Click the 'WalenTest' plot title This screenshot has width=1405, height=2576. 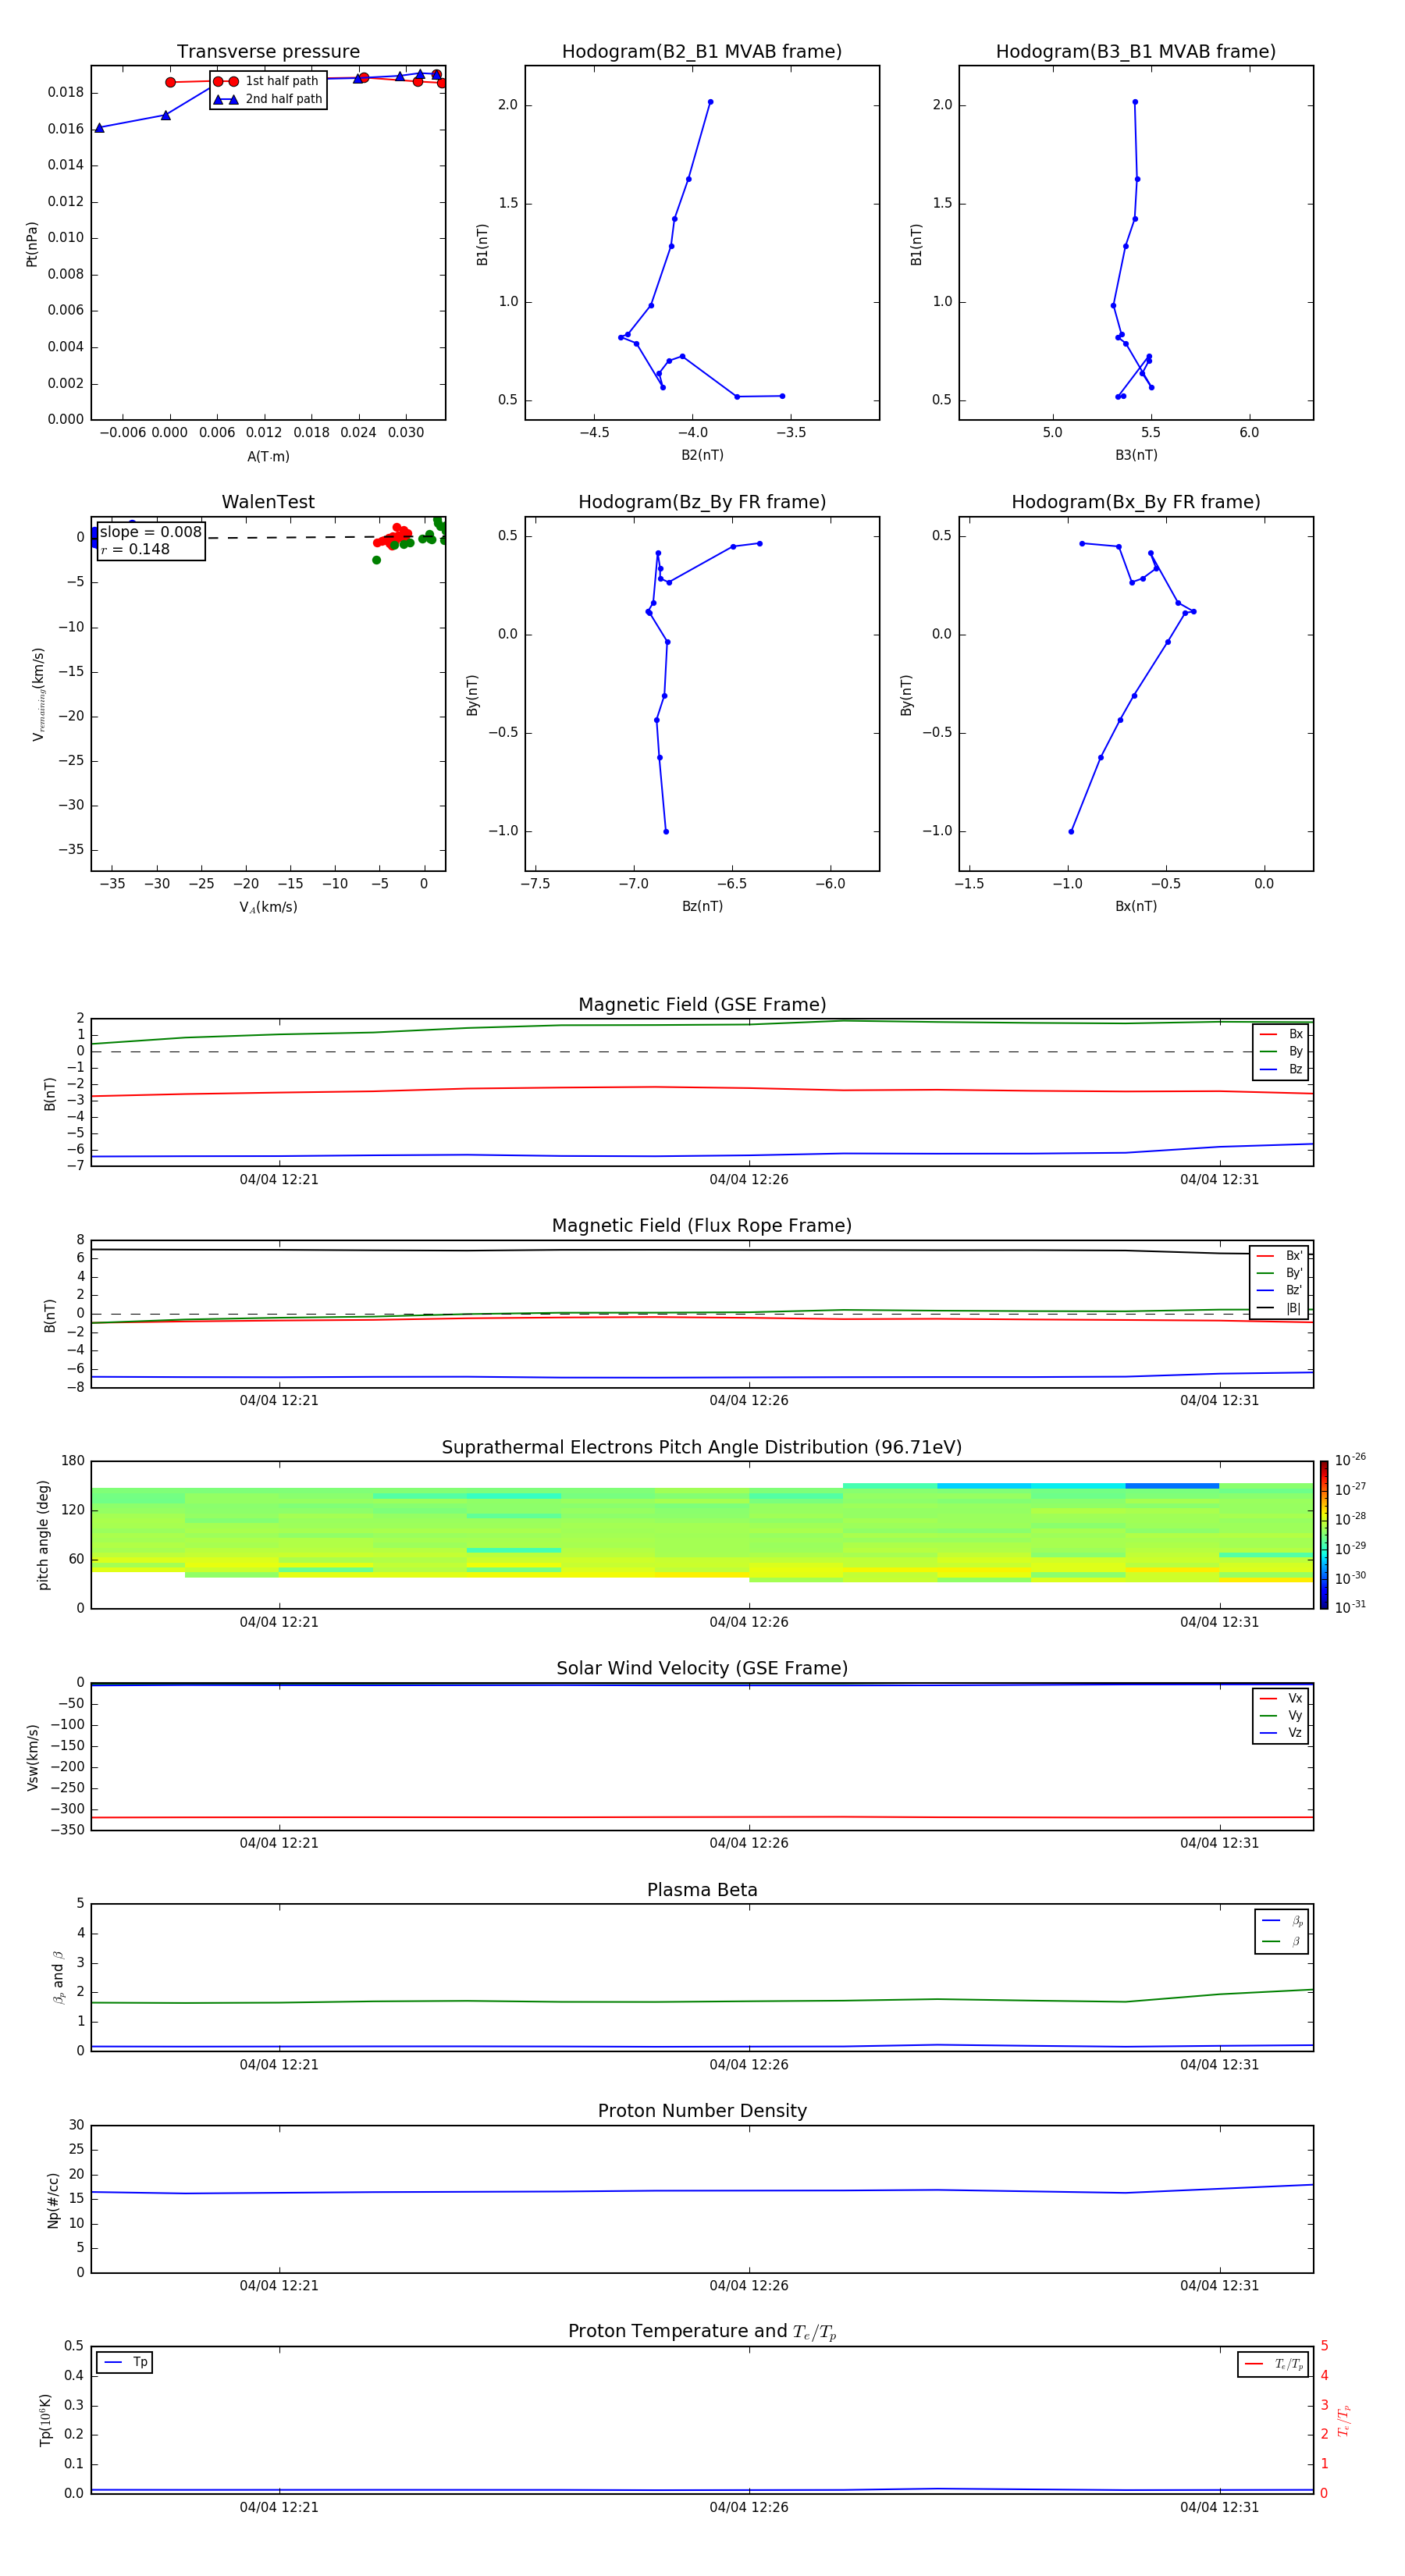(268, 502)
